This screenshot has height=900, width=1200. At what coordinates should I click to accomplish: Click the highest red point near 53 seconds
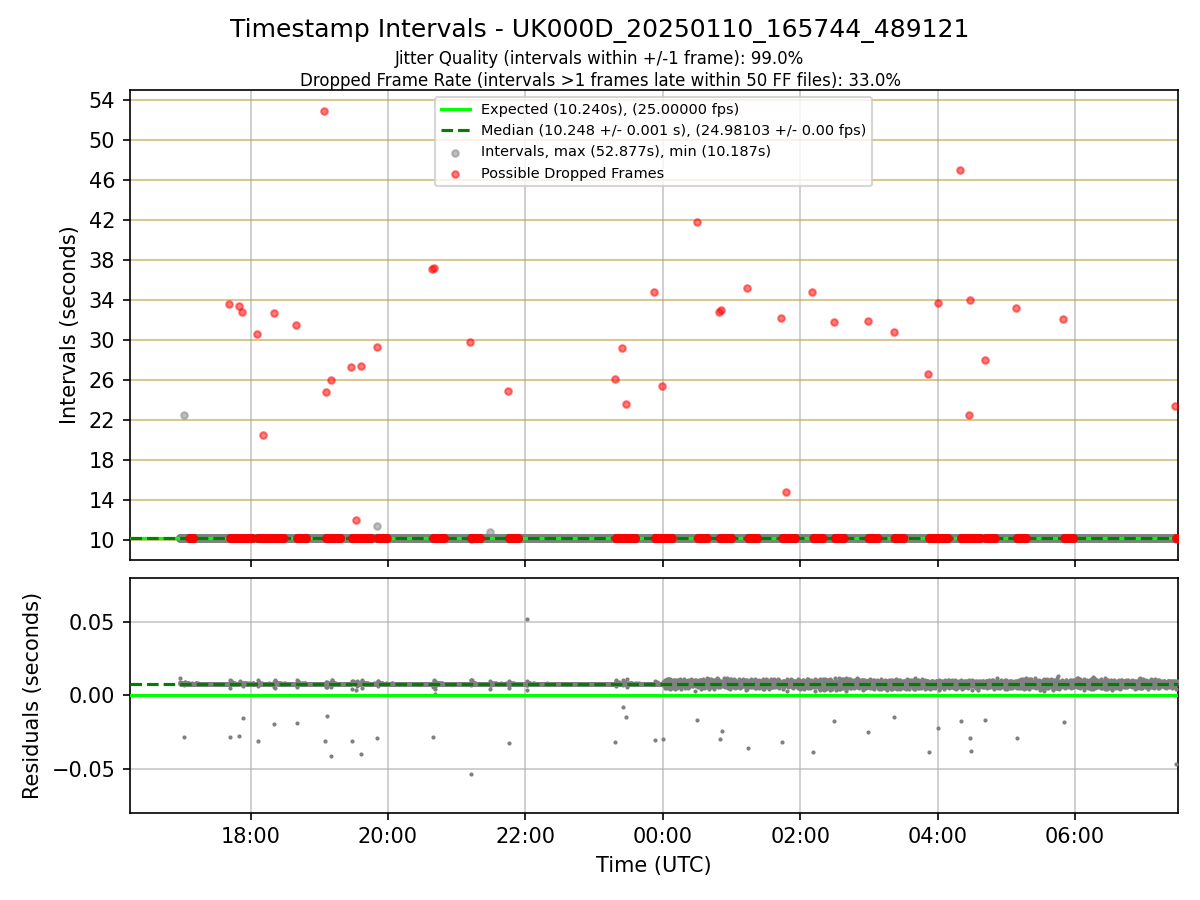pos(324,111)
